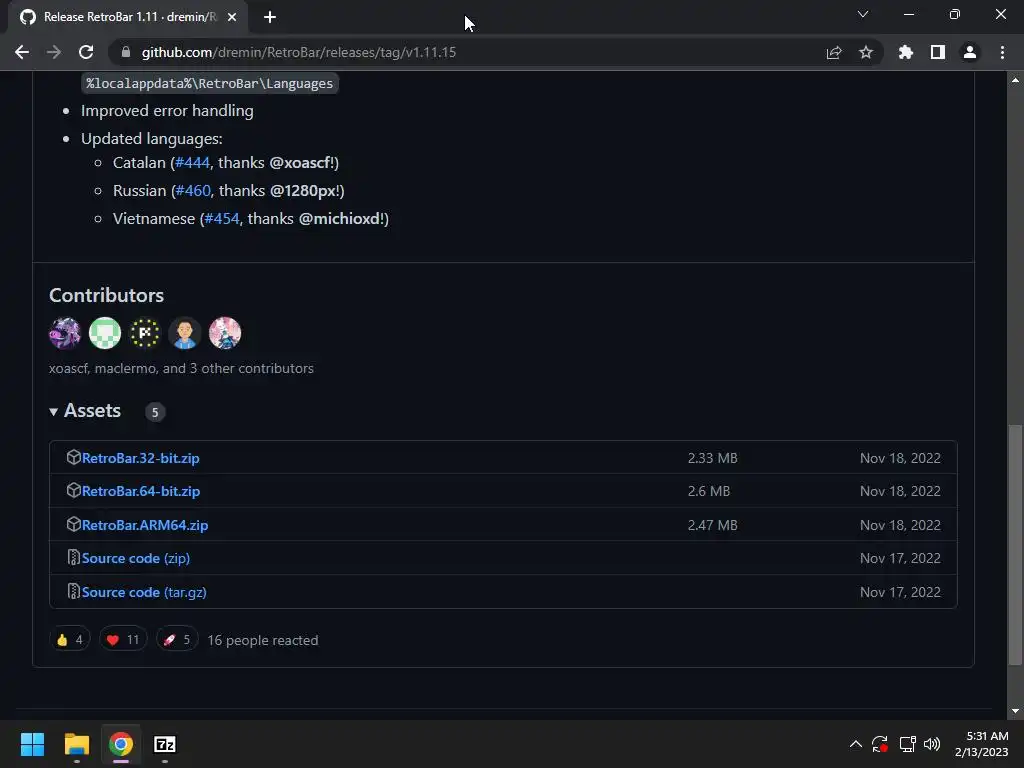Download RetroBar.32-bit.zip
This screenshot has width=1024, height=768.
[x=140, y=458]
